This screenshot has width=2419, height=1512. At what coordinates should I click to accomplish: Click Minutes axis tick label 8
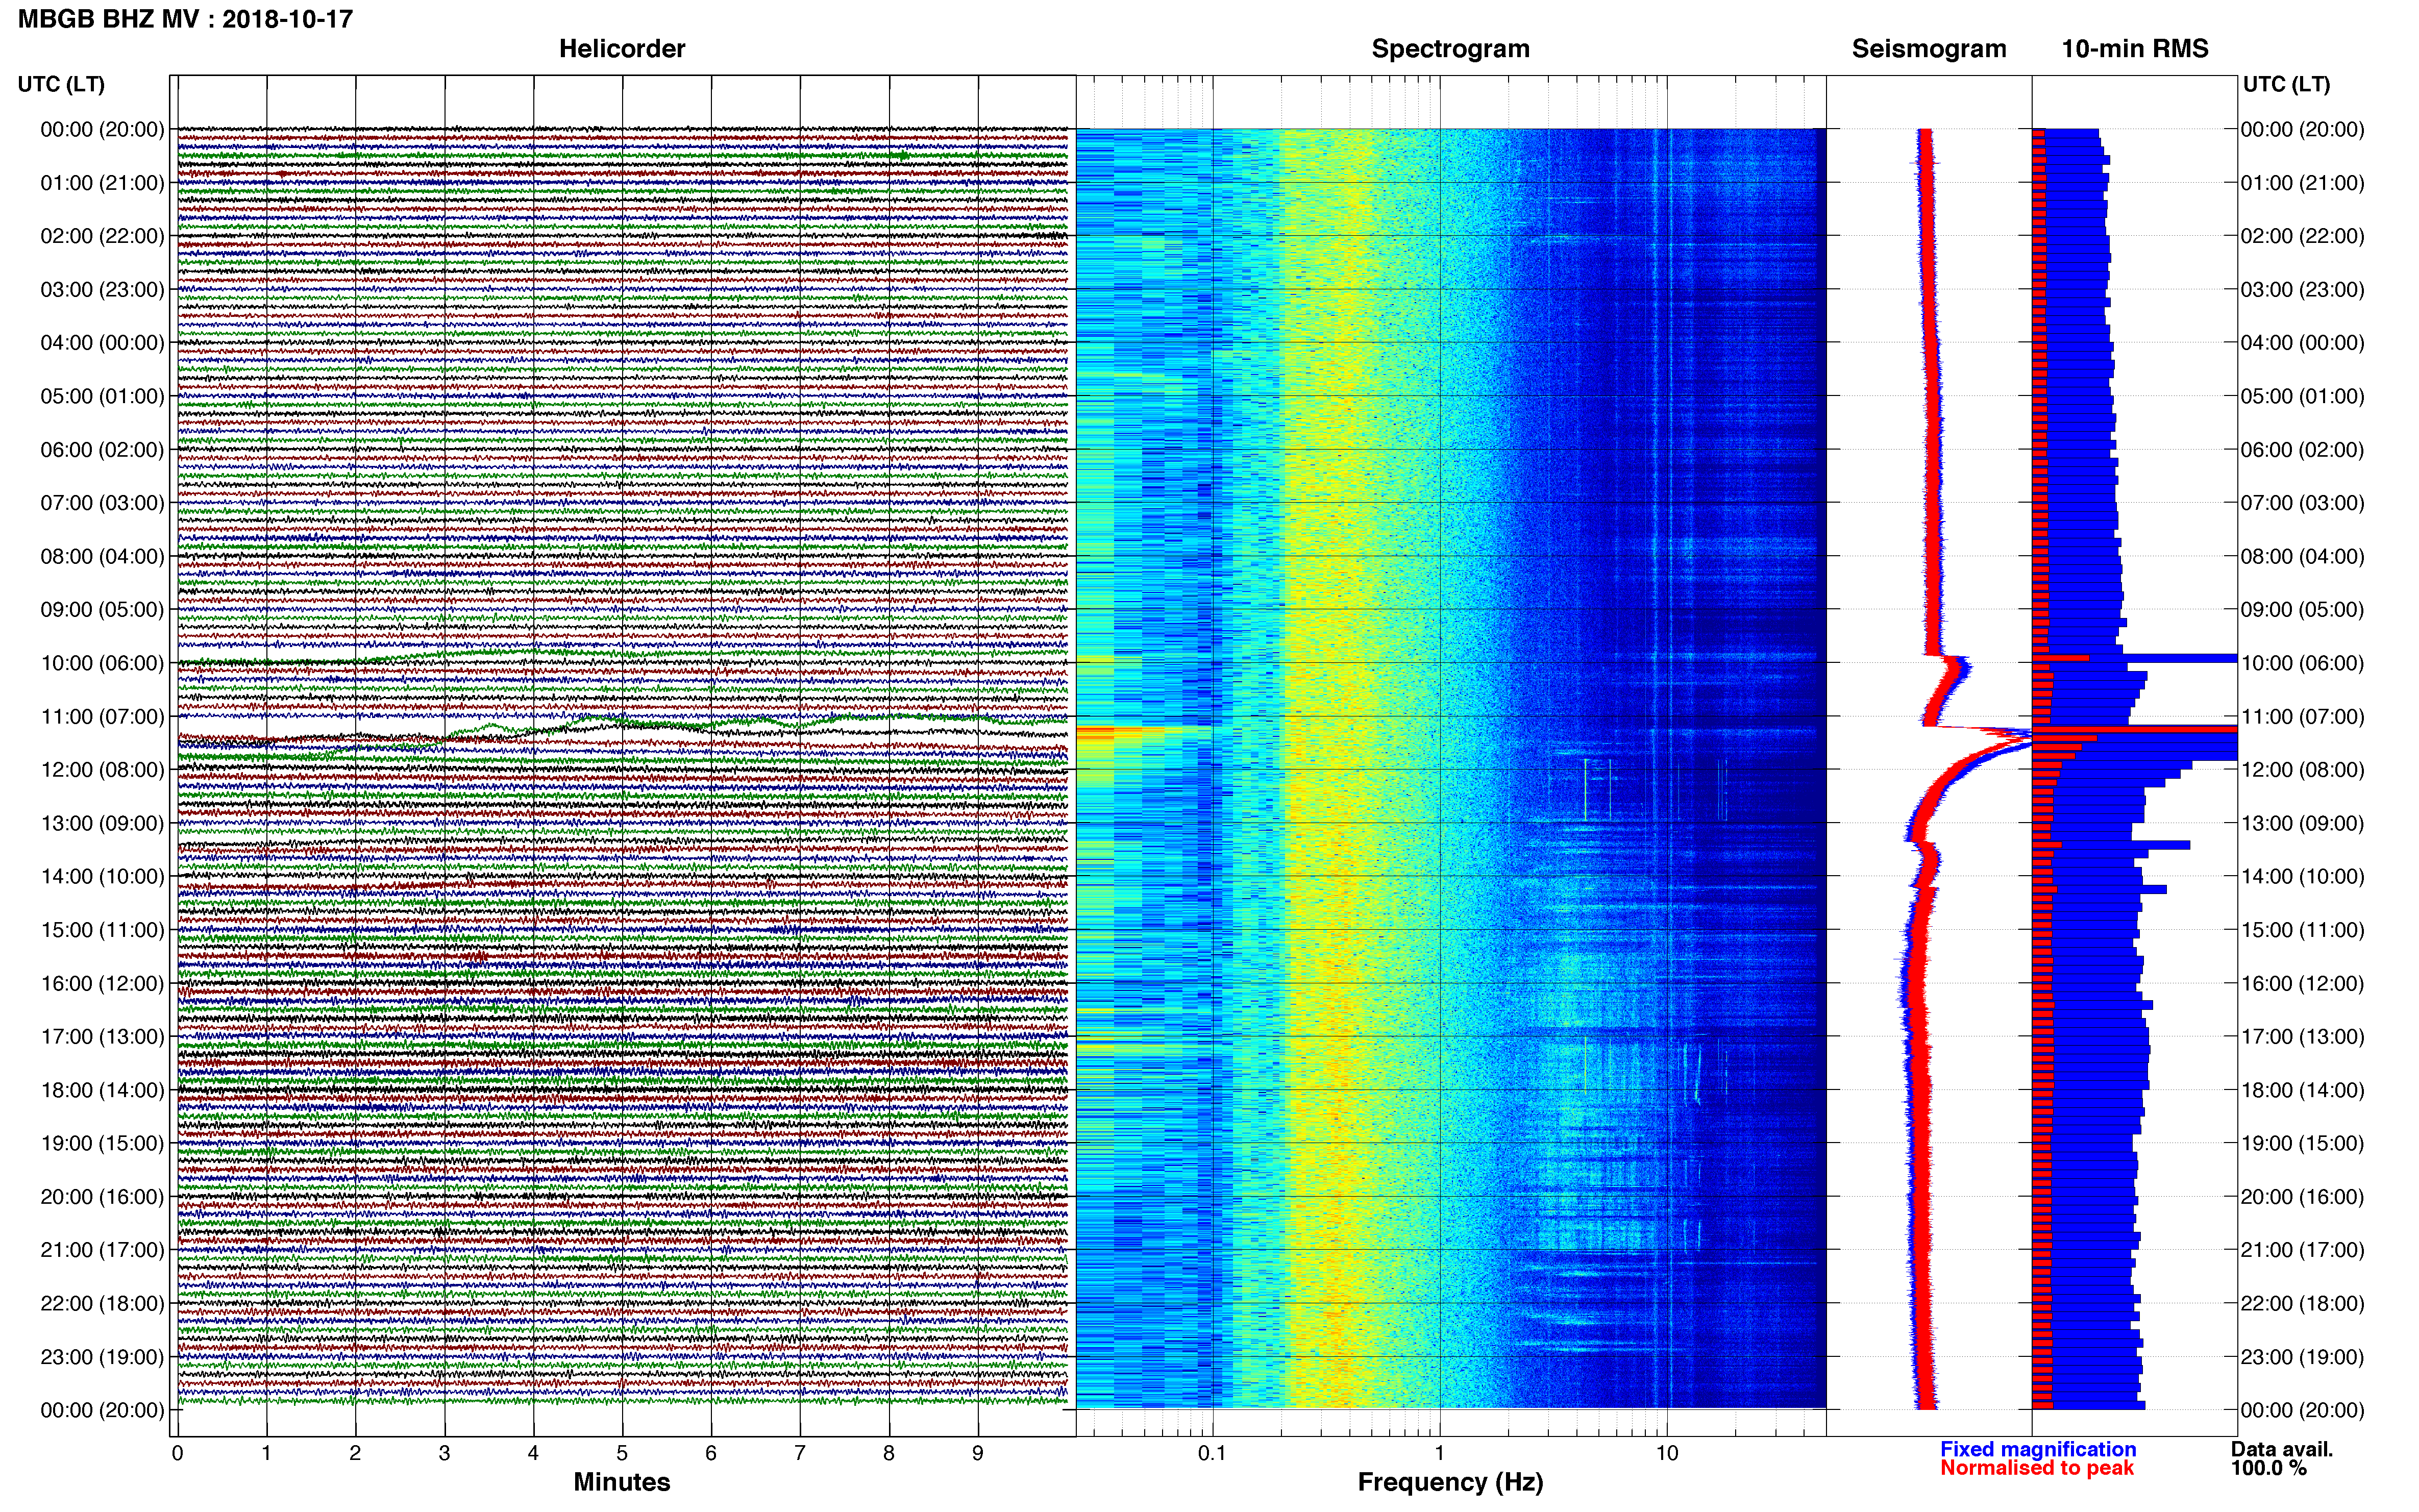click(x=889, y=1453)
